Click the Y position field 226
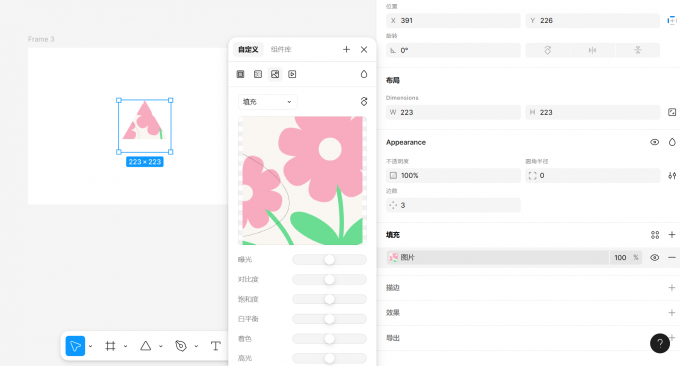 592,20
